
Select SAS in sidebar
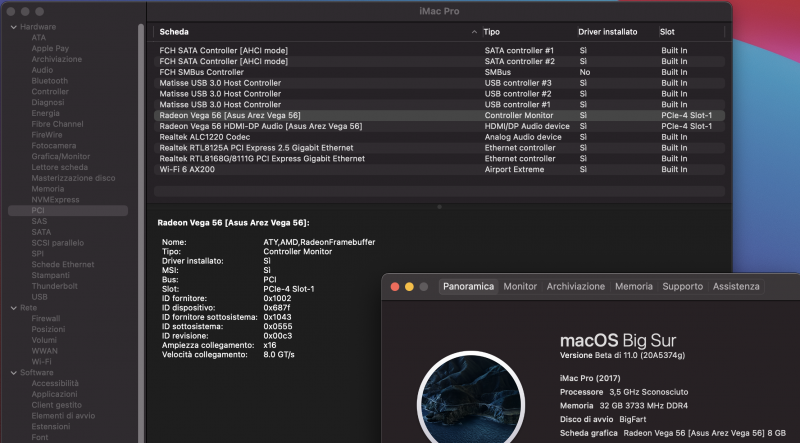(39, 221)
